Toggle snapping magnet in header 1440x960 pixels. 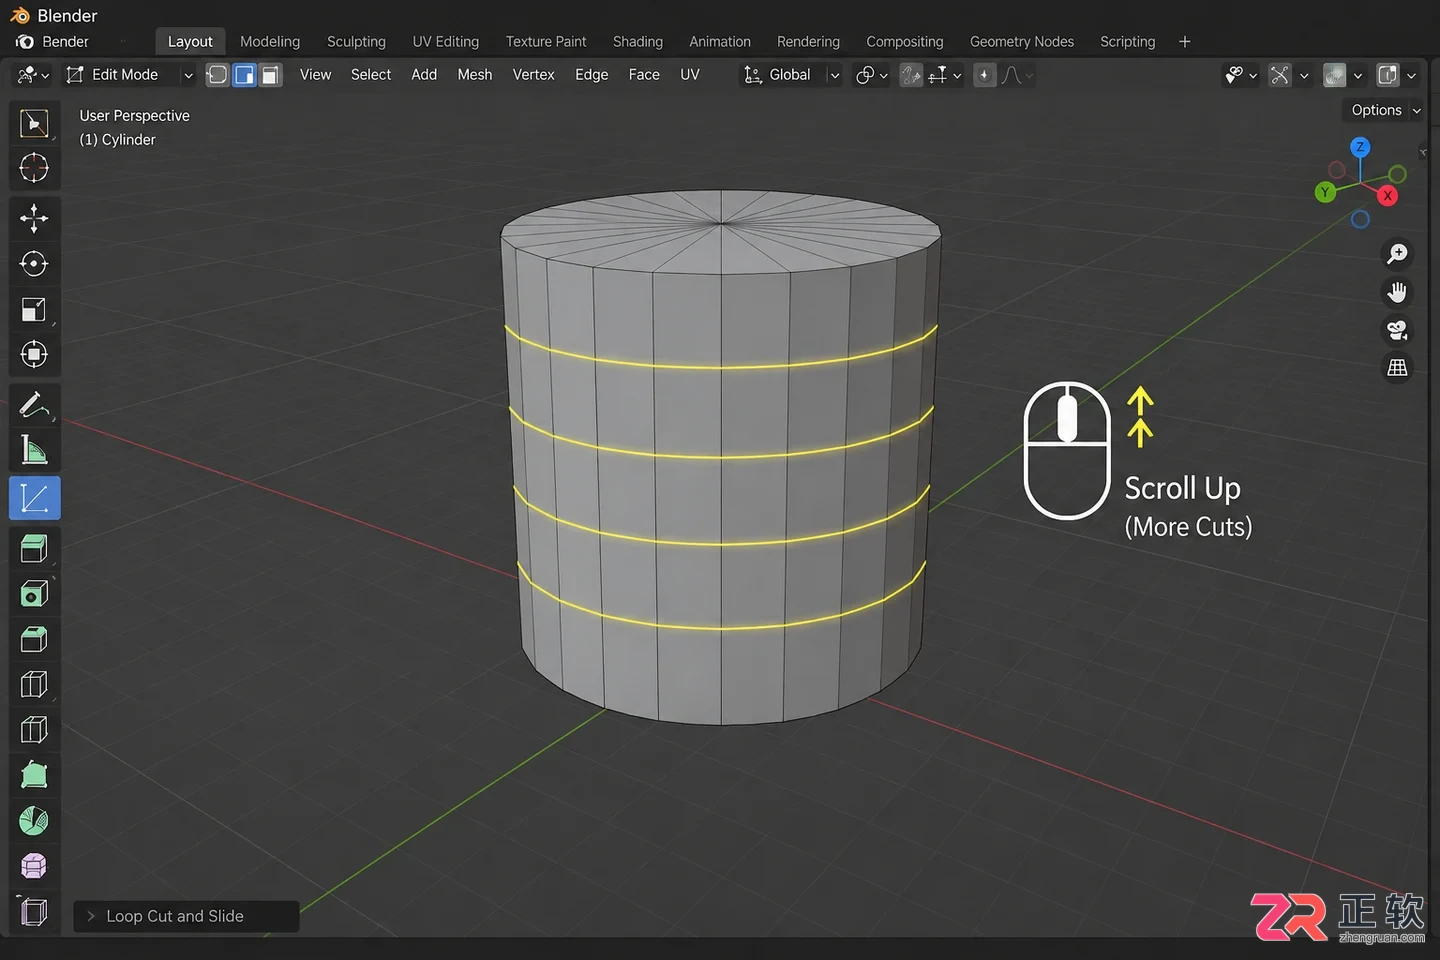pyautogui.click(x=911, y=75)
